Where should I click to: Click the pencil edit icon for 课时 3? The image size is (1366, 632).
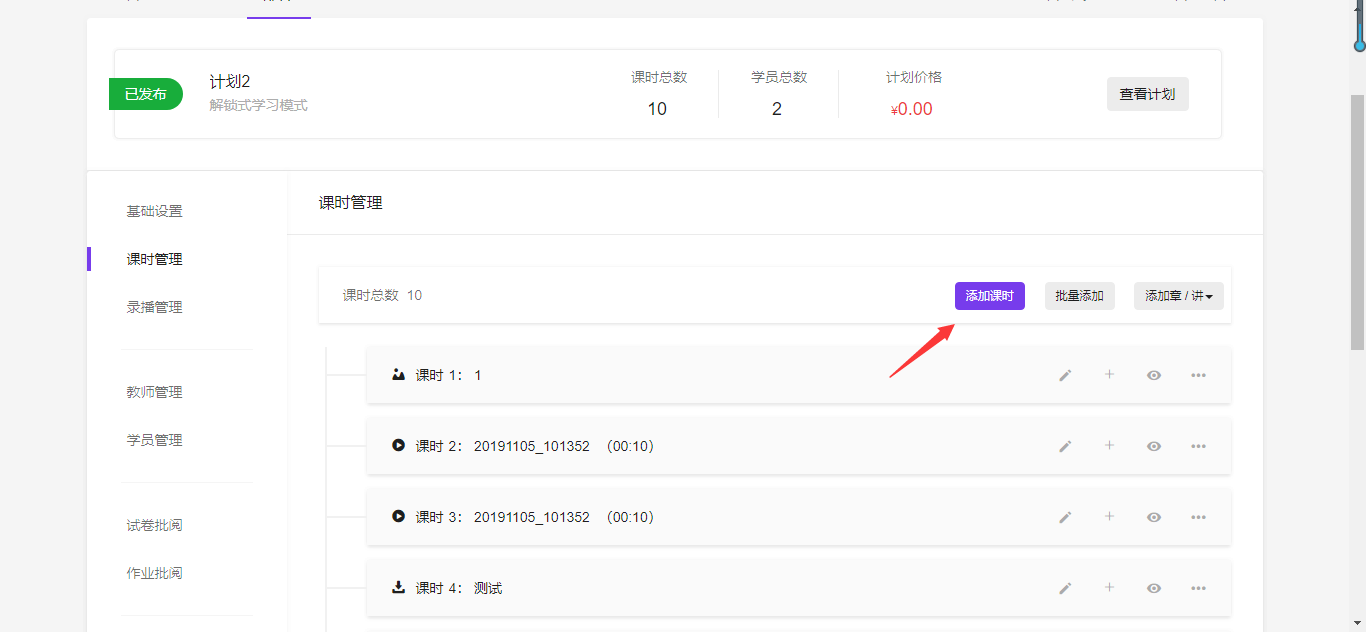click(1065, 517)
